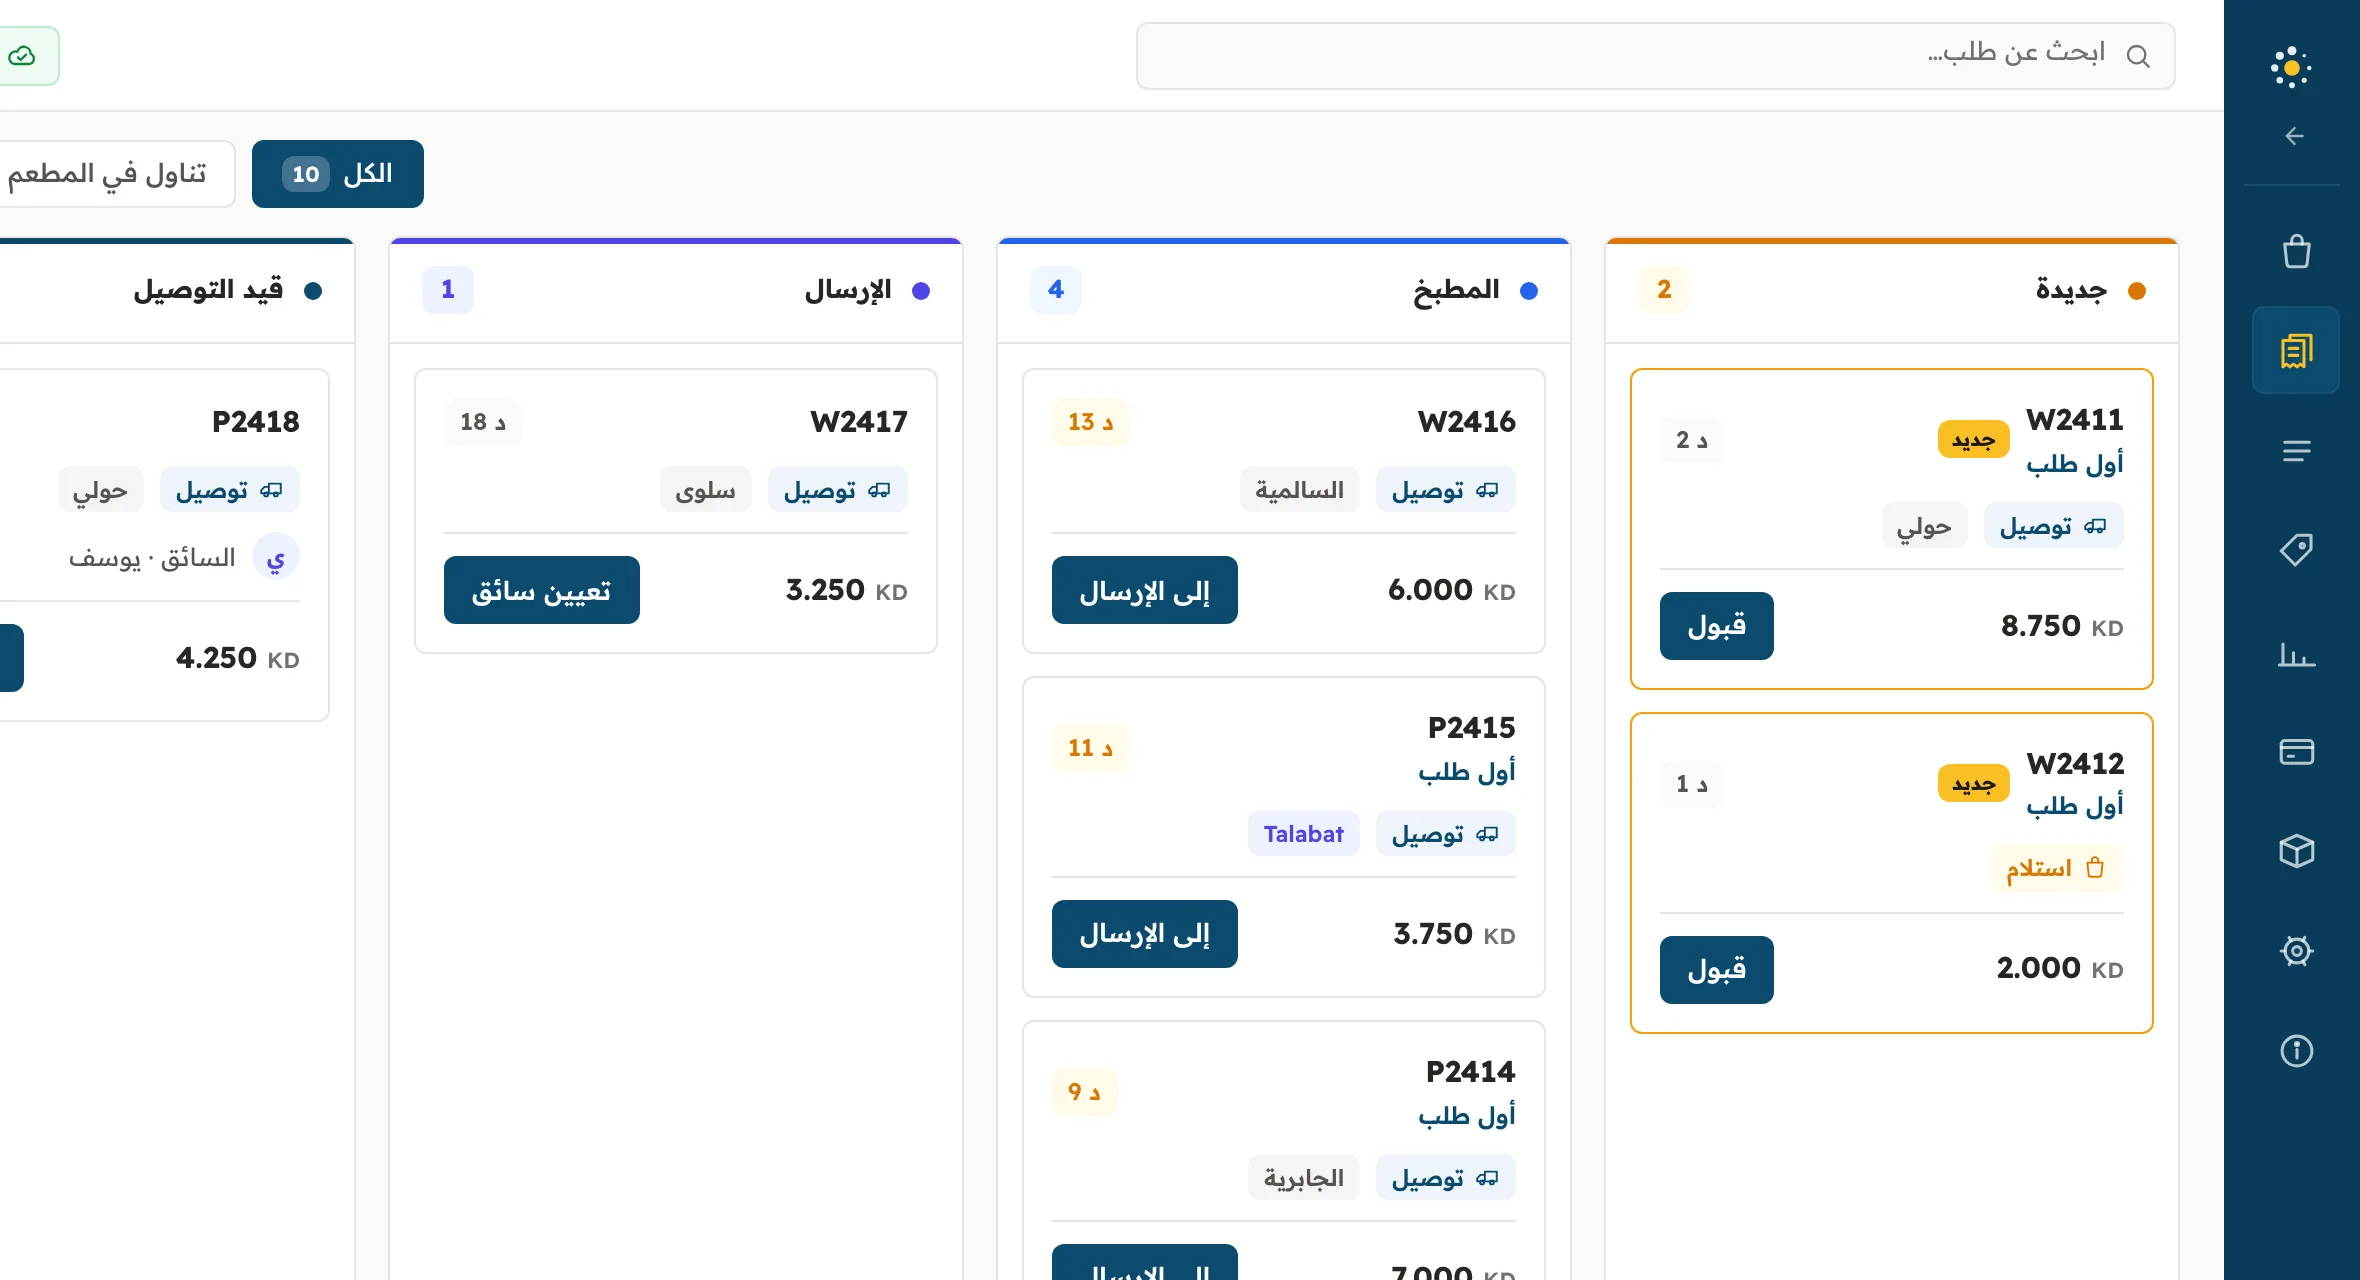This screenshot has height=1280, width=2360.
Task: Open the box inventory icon in sidebar
Action: [x=2296, y=851]
